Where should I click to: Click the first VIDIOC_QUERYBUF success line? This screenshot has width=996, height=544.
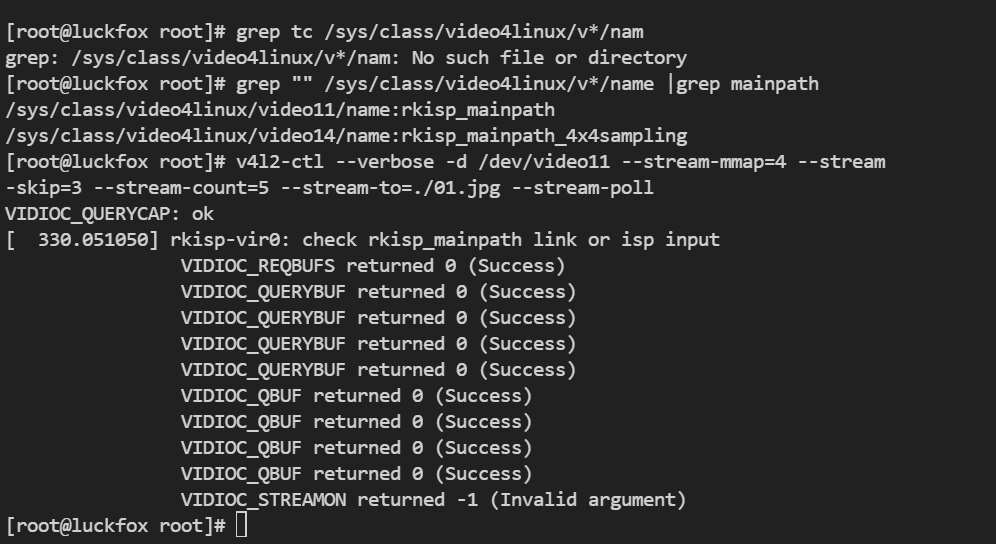(x=378, y=292)
